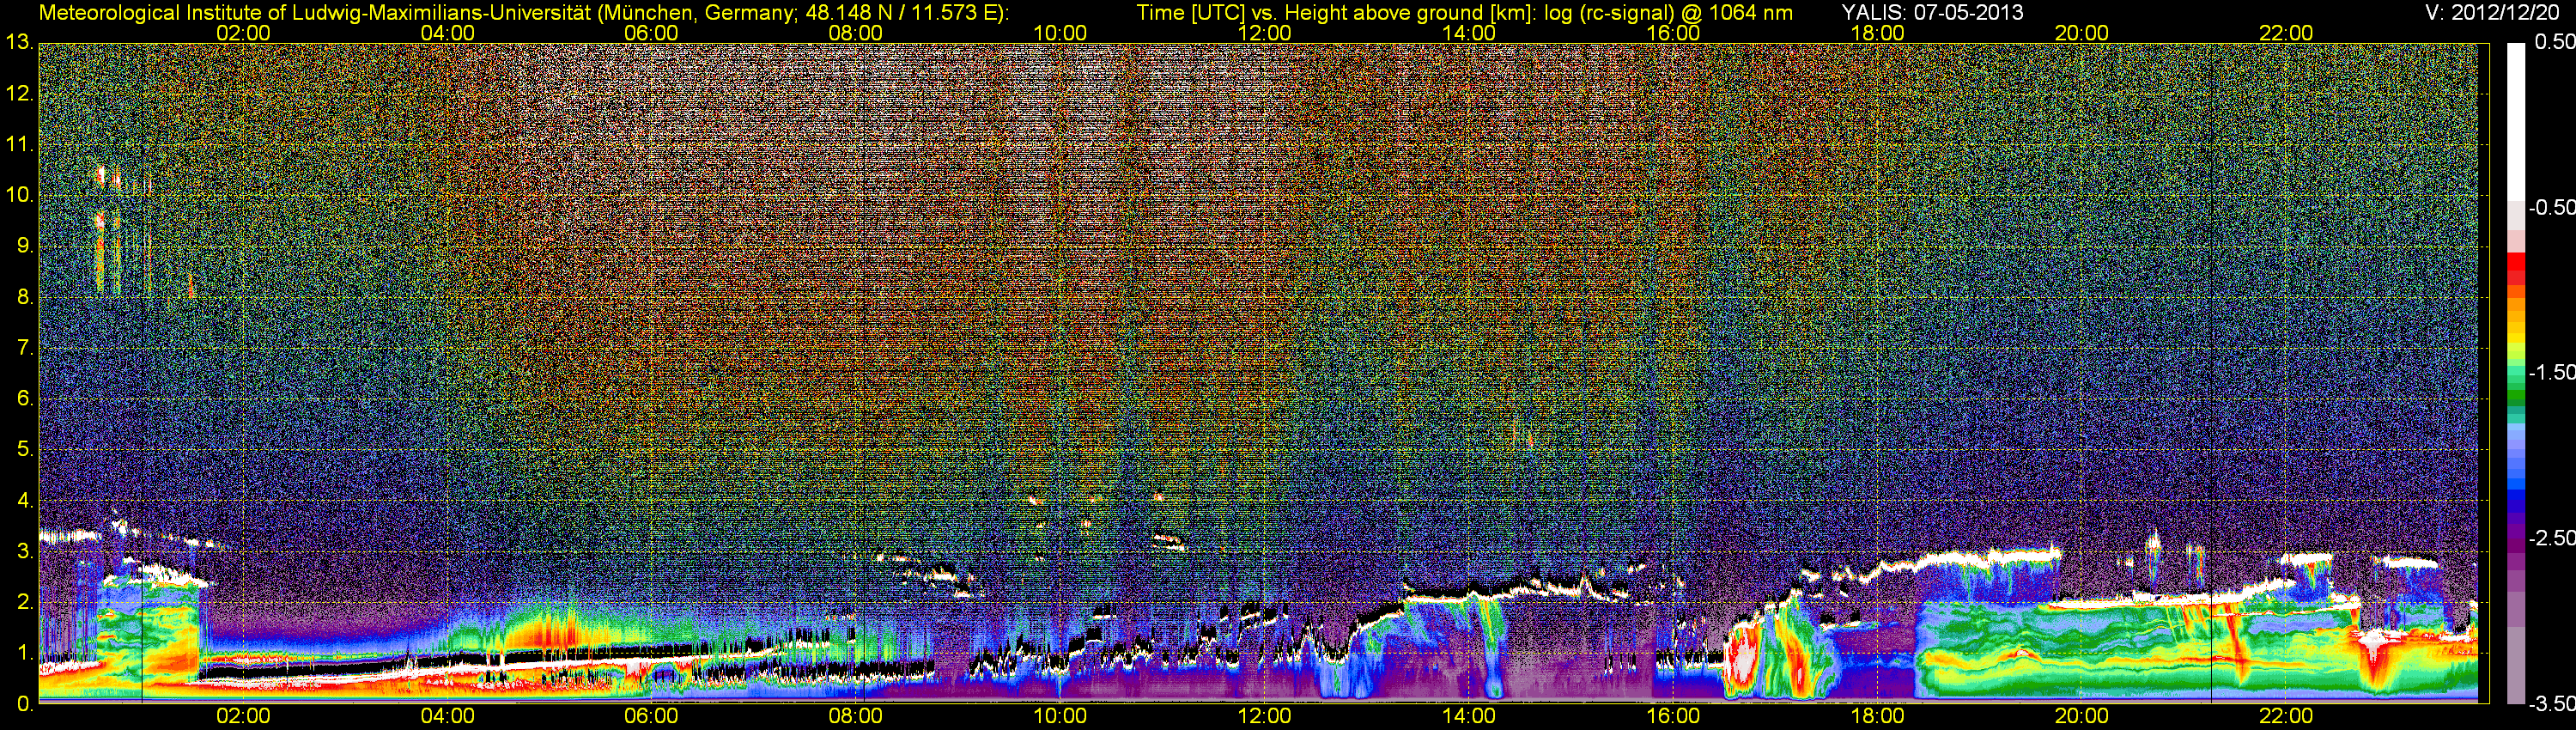Viewport: 2576px width, 730px height.
Task: Click the 02:00 label on the upper time axis
Action: (243, 33)
